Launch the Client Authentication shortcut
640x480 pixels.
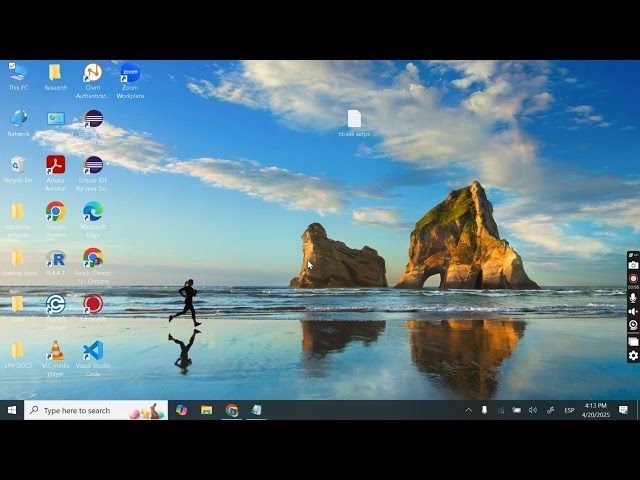pyautogui.click(x=93, y=80)
